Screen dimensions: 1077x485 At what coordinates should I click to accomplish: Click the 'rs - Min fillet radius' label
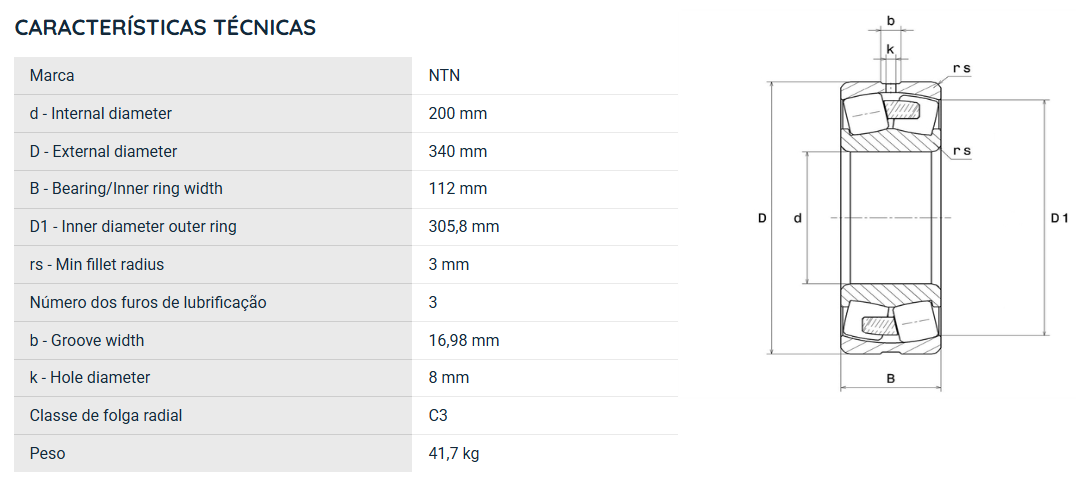click(97, 264)
